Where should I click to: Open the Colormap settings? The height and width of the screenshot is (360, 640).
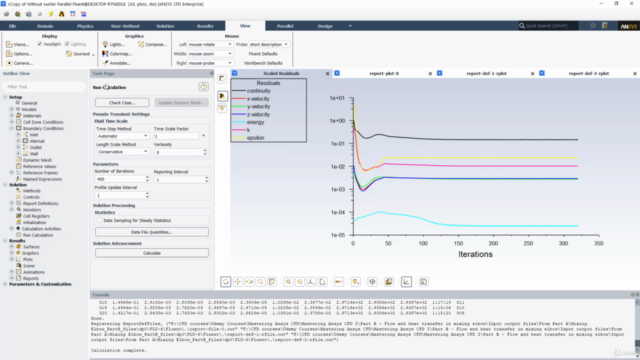pos(117,53)
